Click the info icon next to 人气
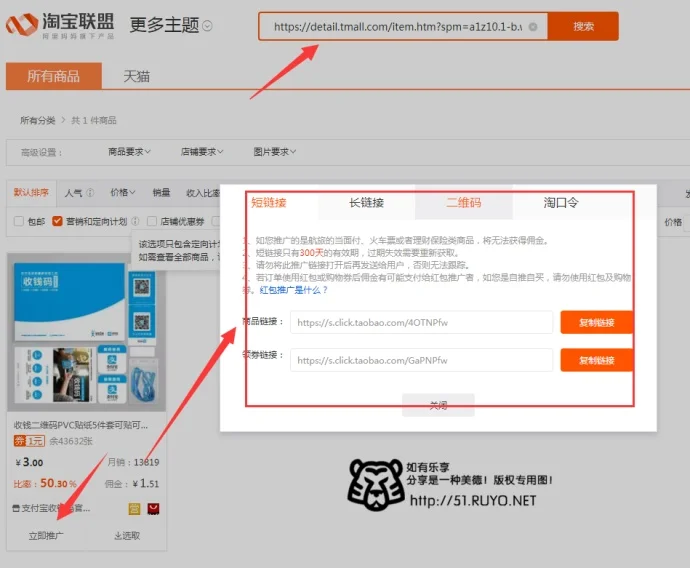The width and height of the screenshot is (690, 568). pyautogui.click(x=90, y=193)
